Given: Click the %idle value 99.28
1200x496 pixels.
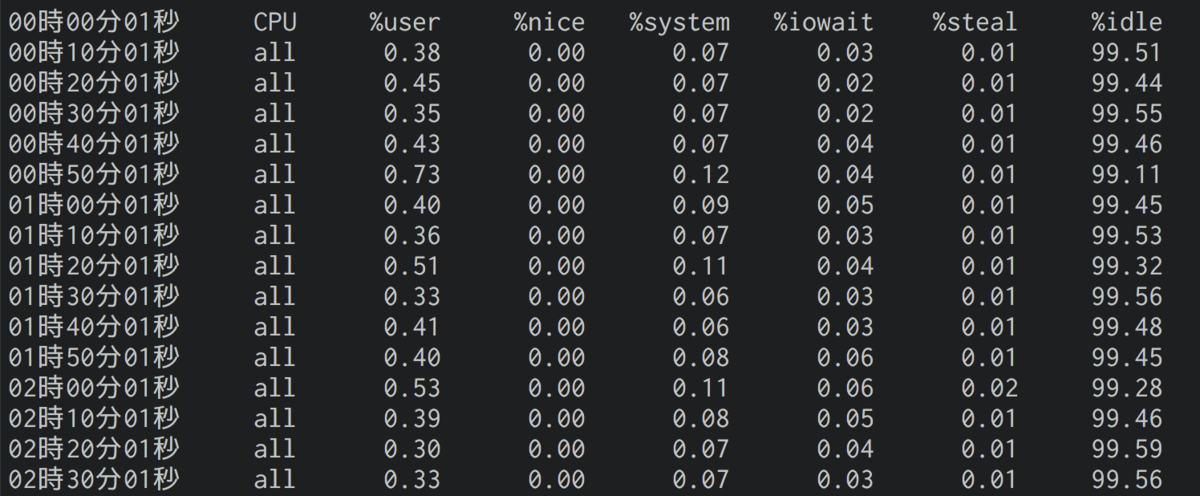Looking at the screenshot, I should (1127, 389).
